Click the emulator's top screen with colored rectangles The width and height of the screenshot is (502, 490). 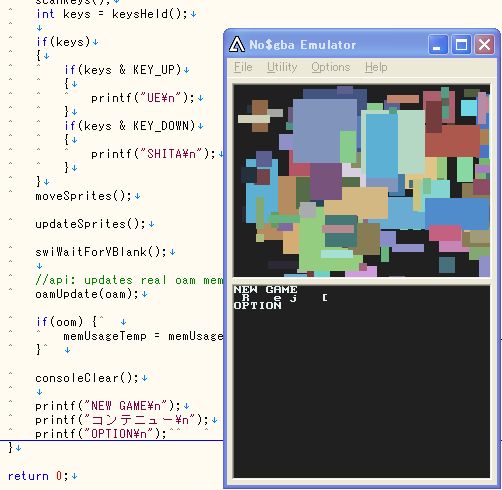362,181
